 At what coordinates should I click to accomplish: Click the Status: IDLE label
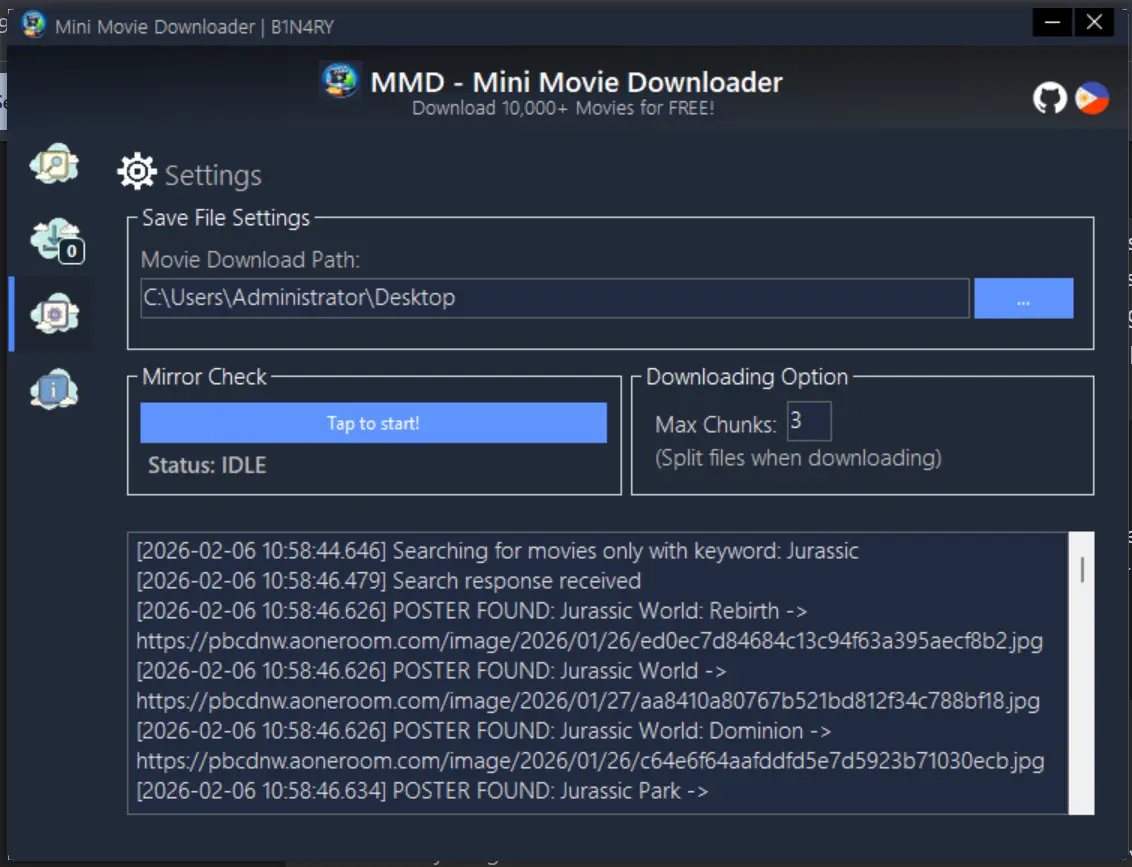click(x=207, y=465)
